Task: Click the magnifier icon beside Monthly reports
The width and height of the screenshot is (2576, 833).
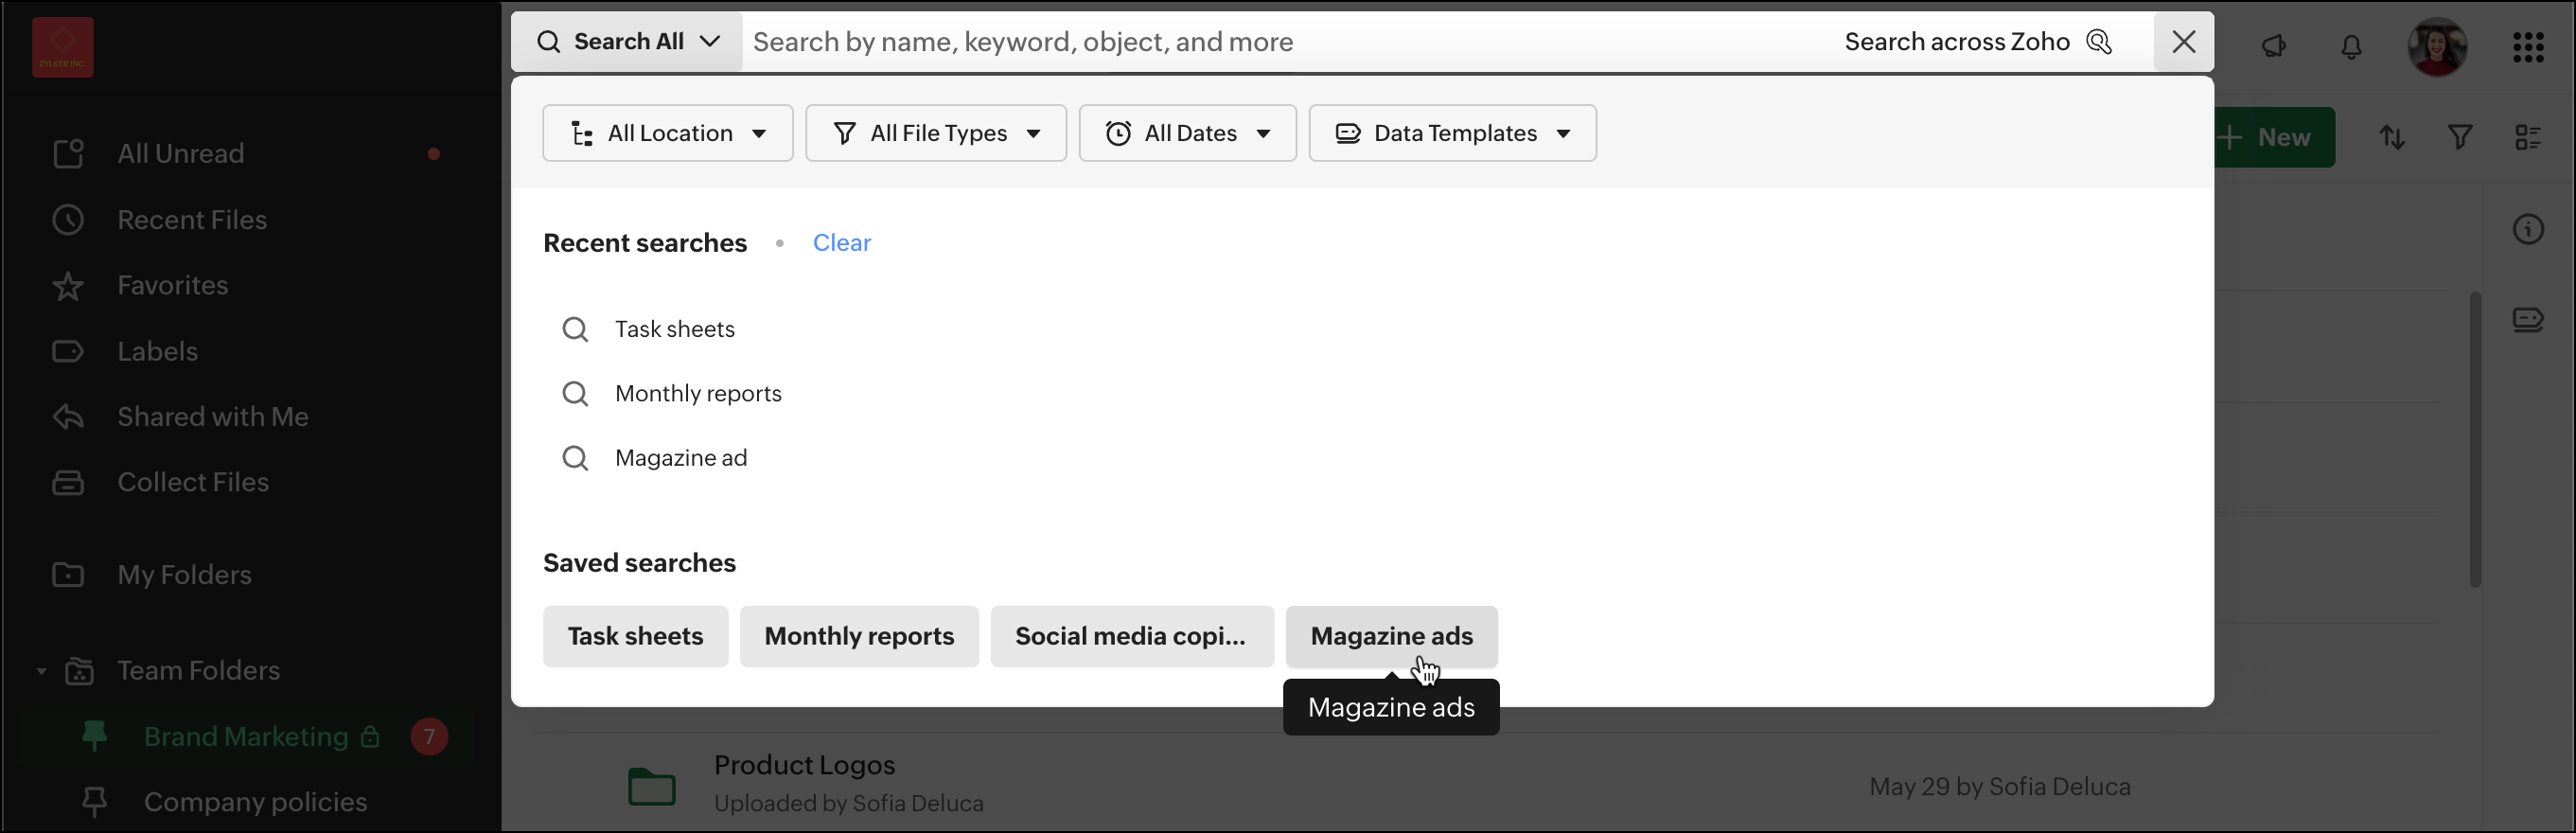Action: [575, 394]
